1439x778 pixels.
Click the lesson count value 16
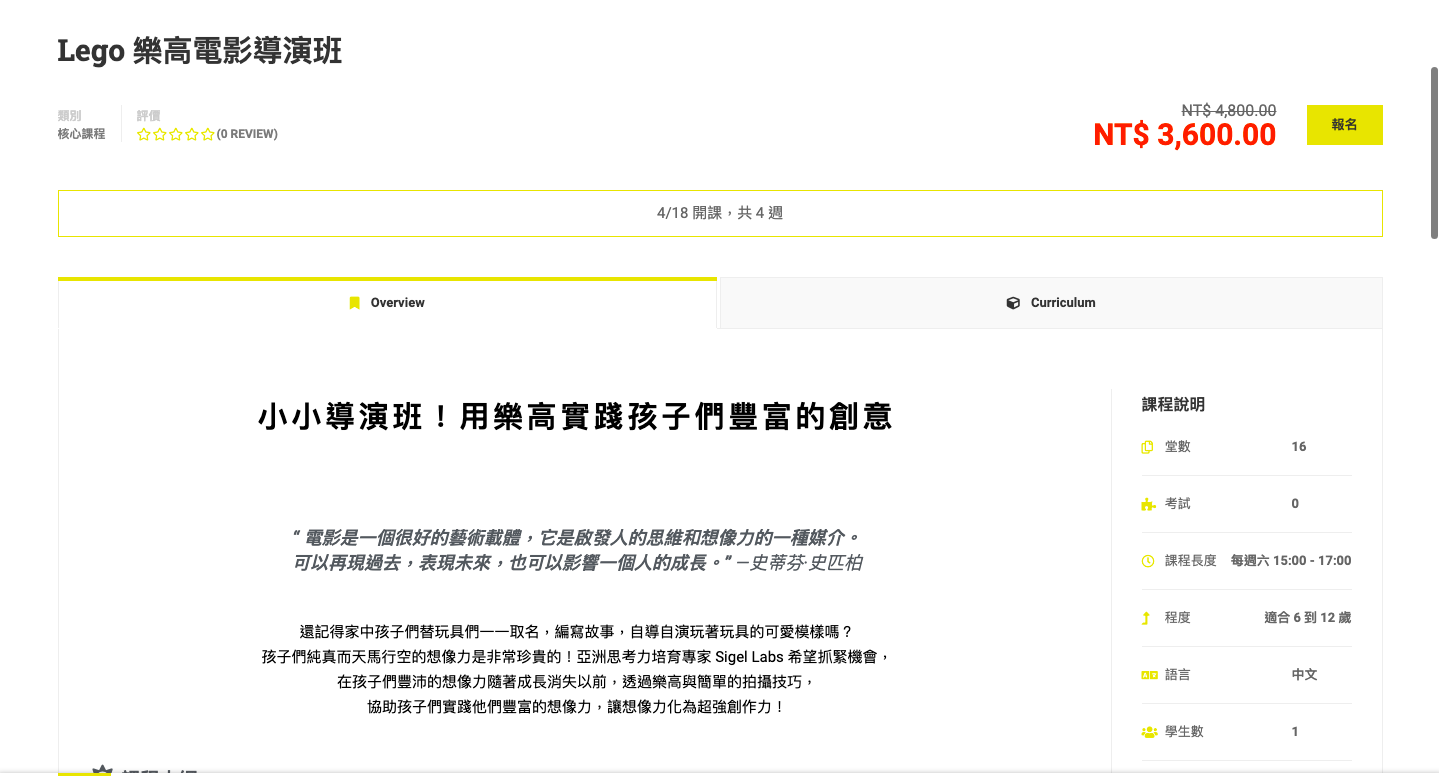(x=1299, y=447)
